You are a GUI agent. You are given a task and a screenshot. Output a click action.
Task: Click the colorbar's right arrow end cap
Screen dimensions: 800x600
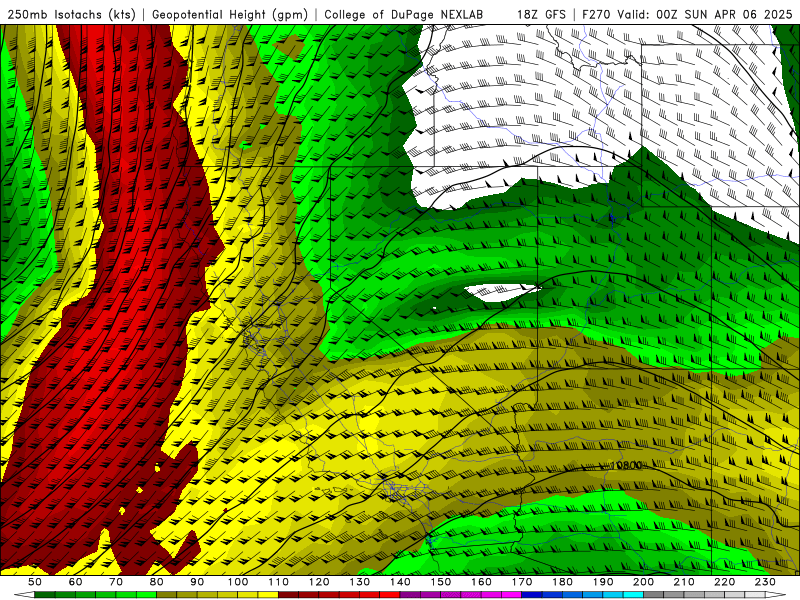pos(776,595)
